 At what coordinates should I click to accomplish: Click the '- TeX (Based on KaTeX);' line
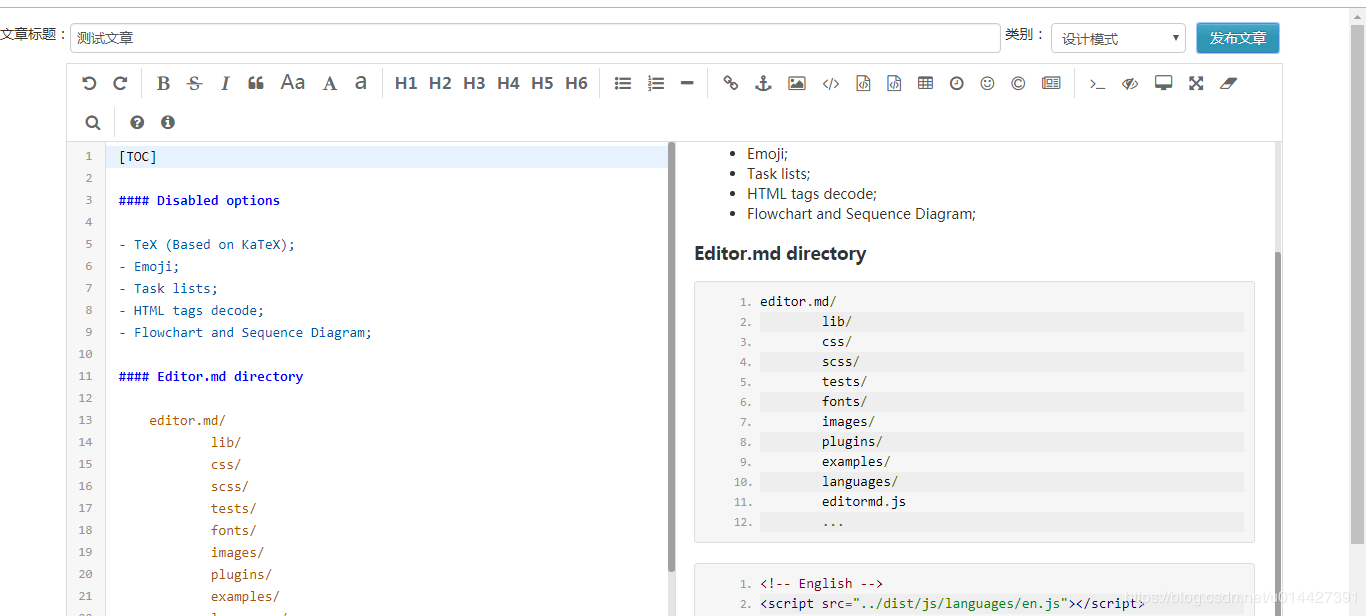tap(207, 244)
